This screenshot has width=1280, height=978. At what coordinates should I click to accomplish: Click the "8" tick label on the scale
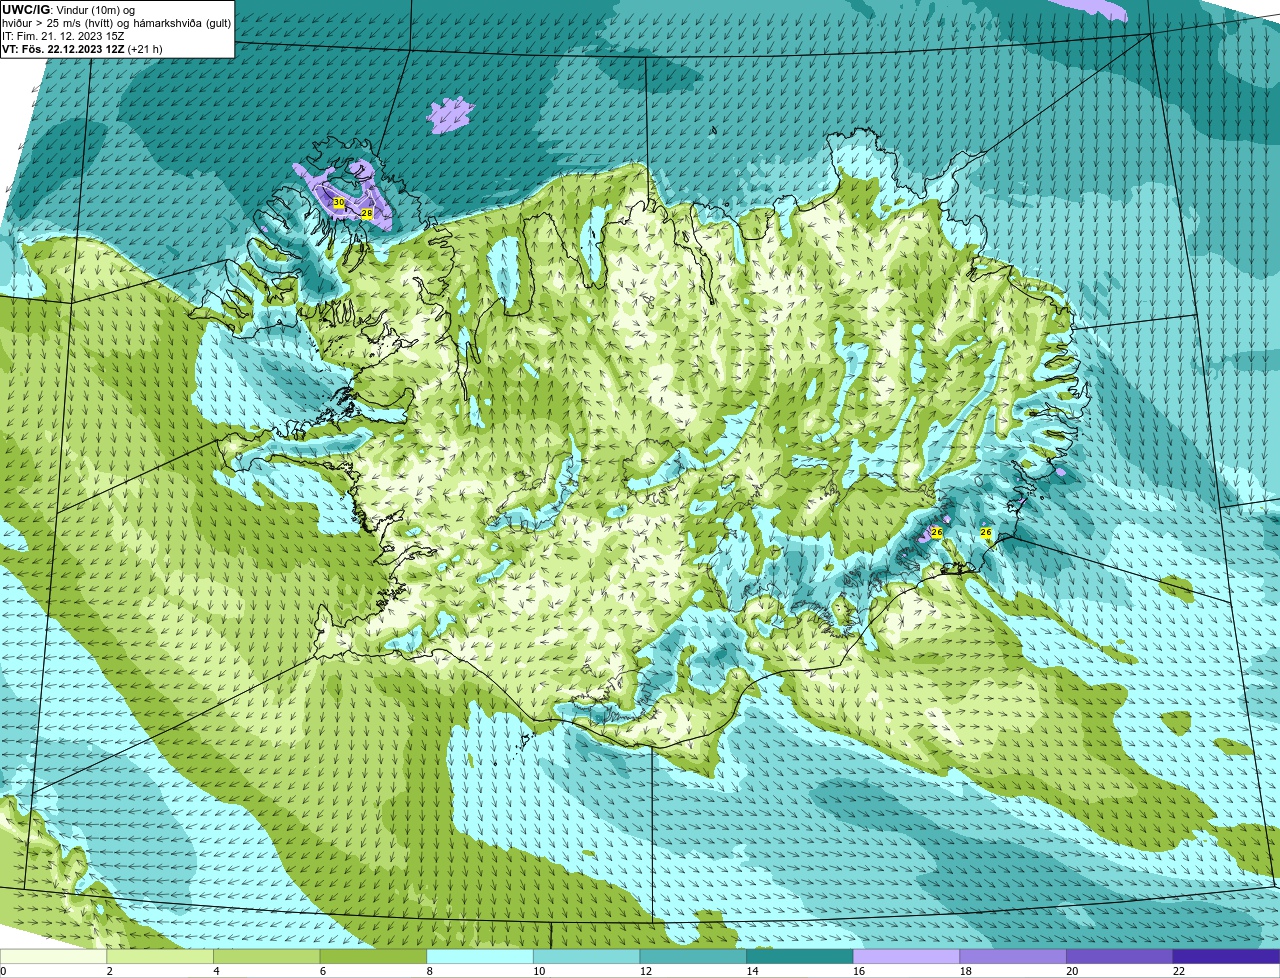click(430, 971)
